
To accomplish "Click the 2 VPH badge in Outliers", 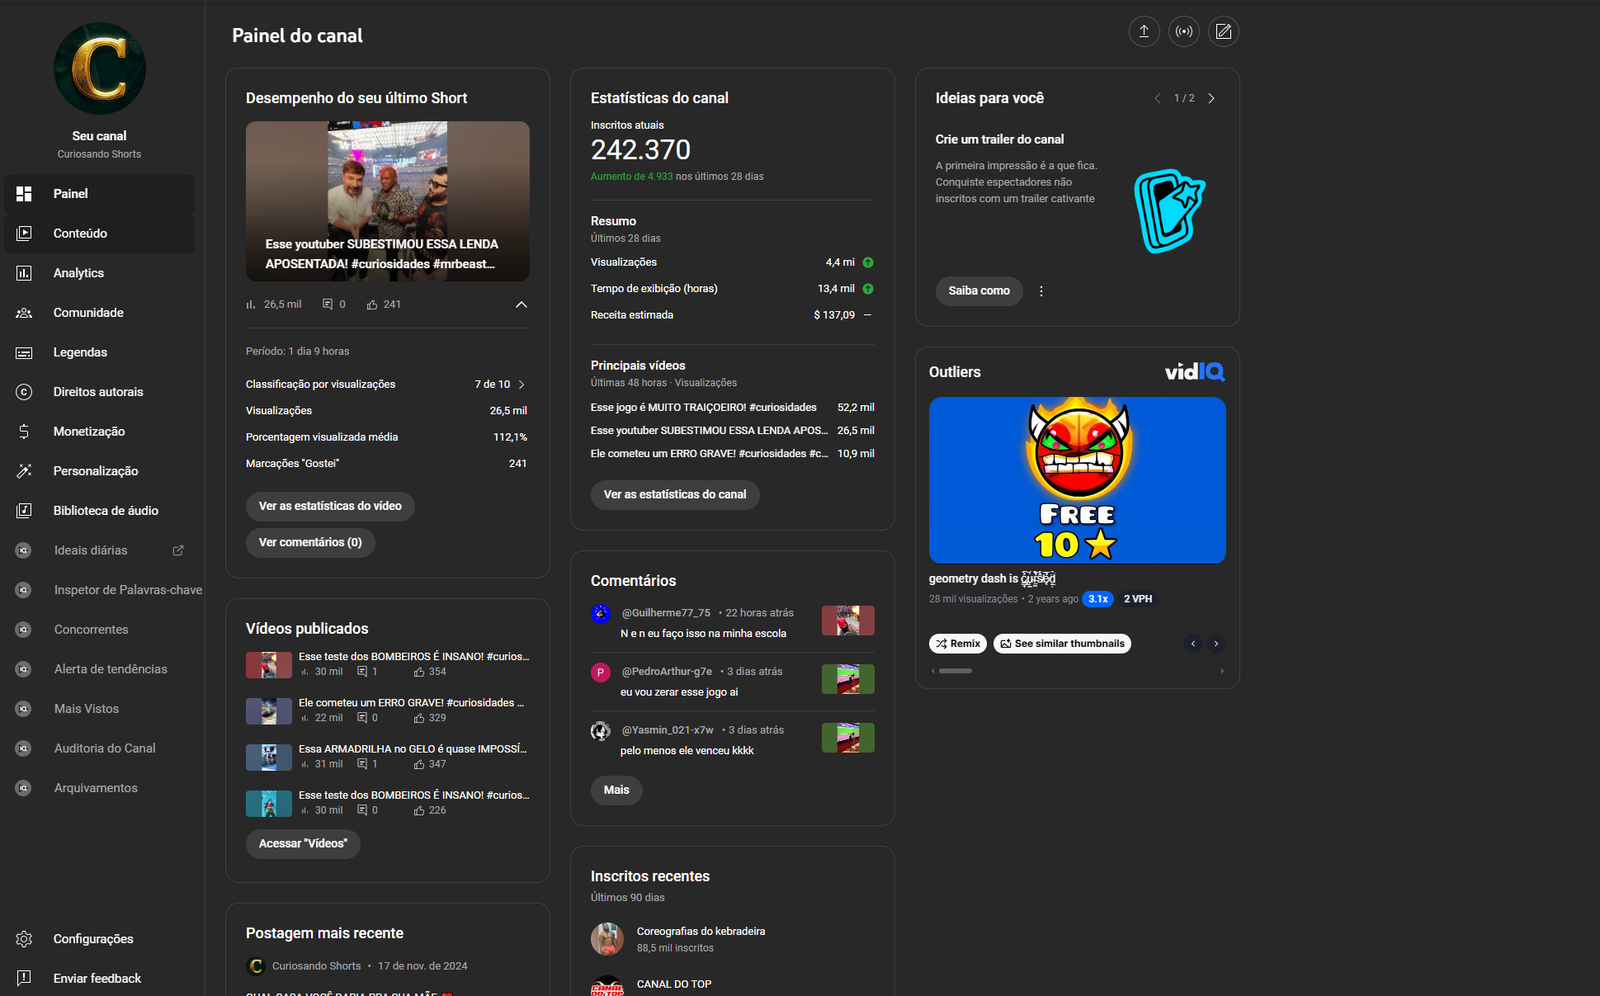I will click(x=1138, y=599).
